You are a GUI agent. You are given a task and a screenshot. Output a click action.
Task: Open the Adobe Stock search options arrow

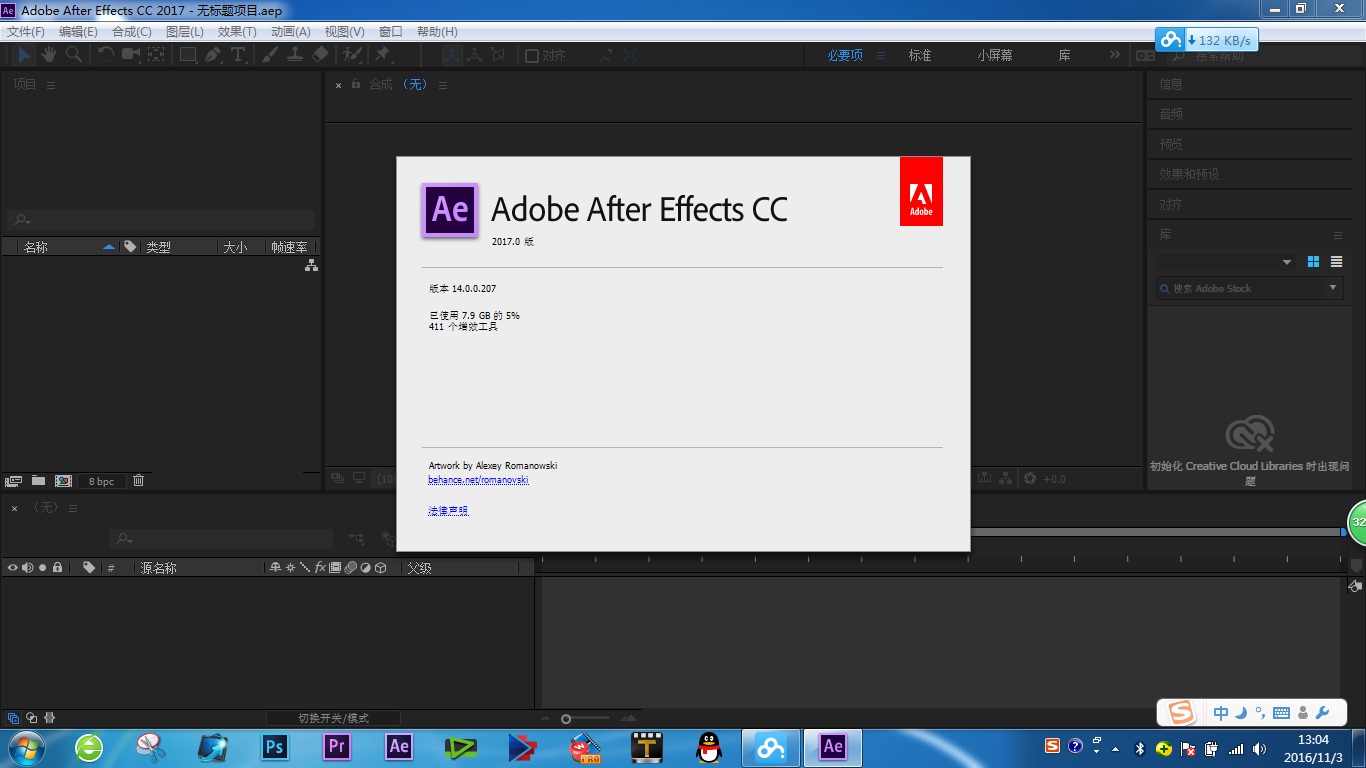point(1333,288)
